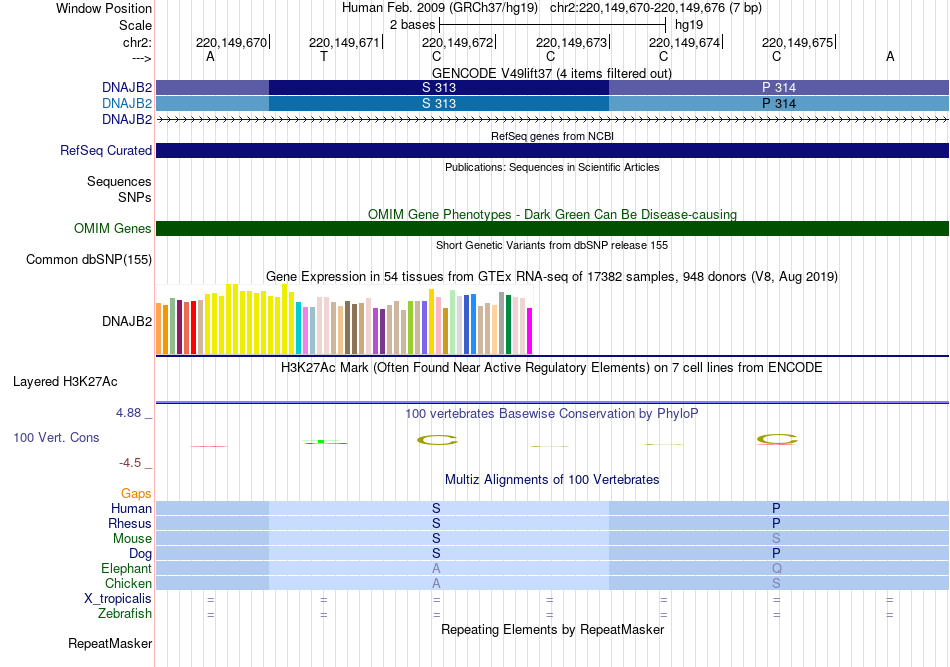Click the first orange bar in GTEx chart
Image resolution: width=950 pixels, height=667 pixels.
[x=159, y=328]
